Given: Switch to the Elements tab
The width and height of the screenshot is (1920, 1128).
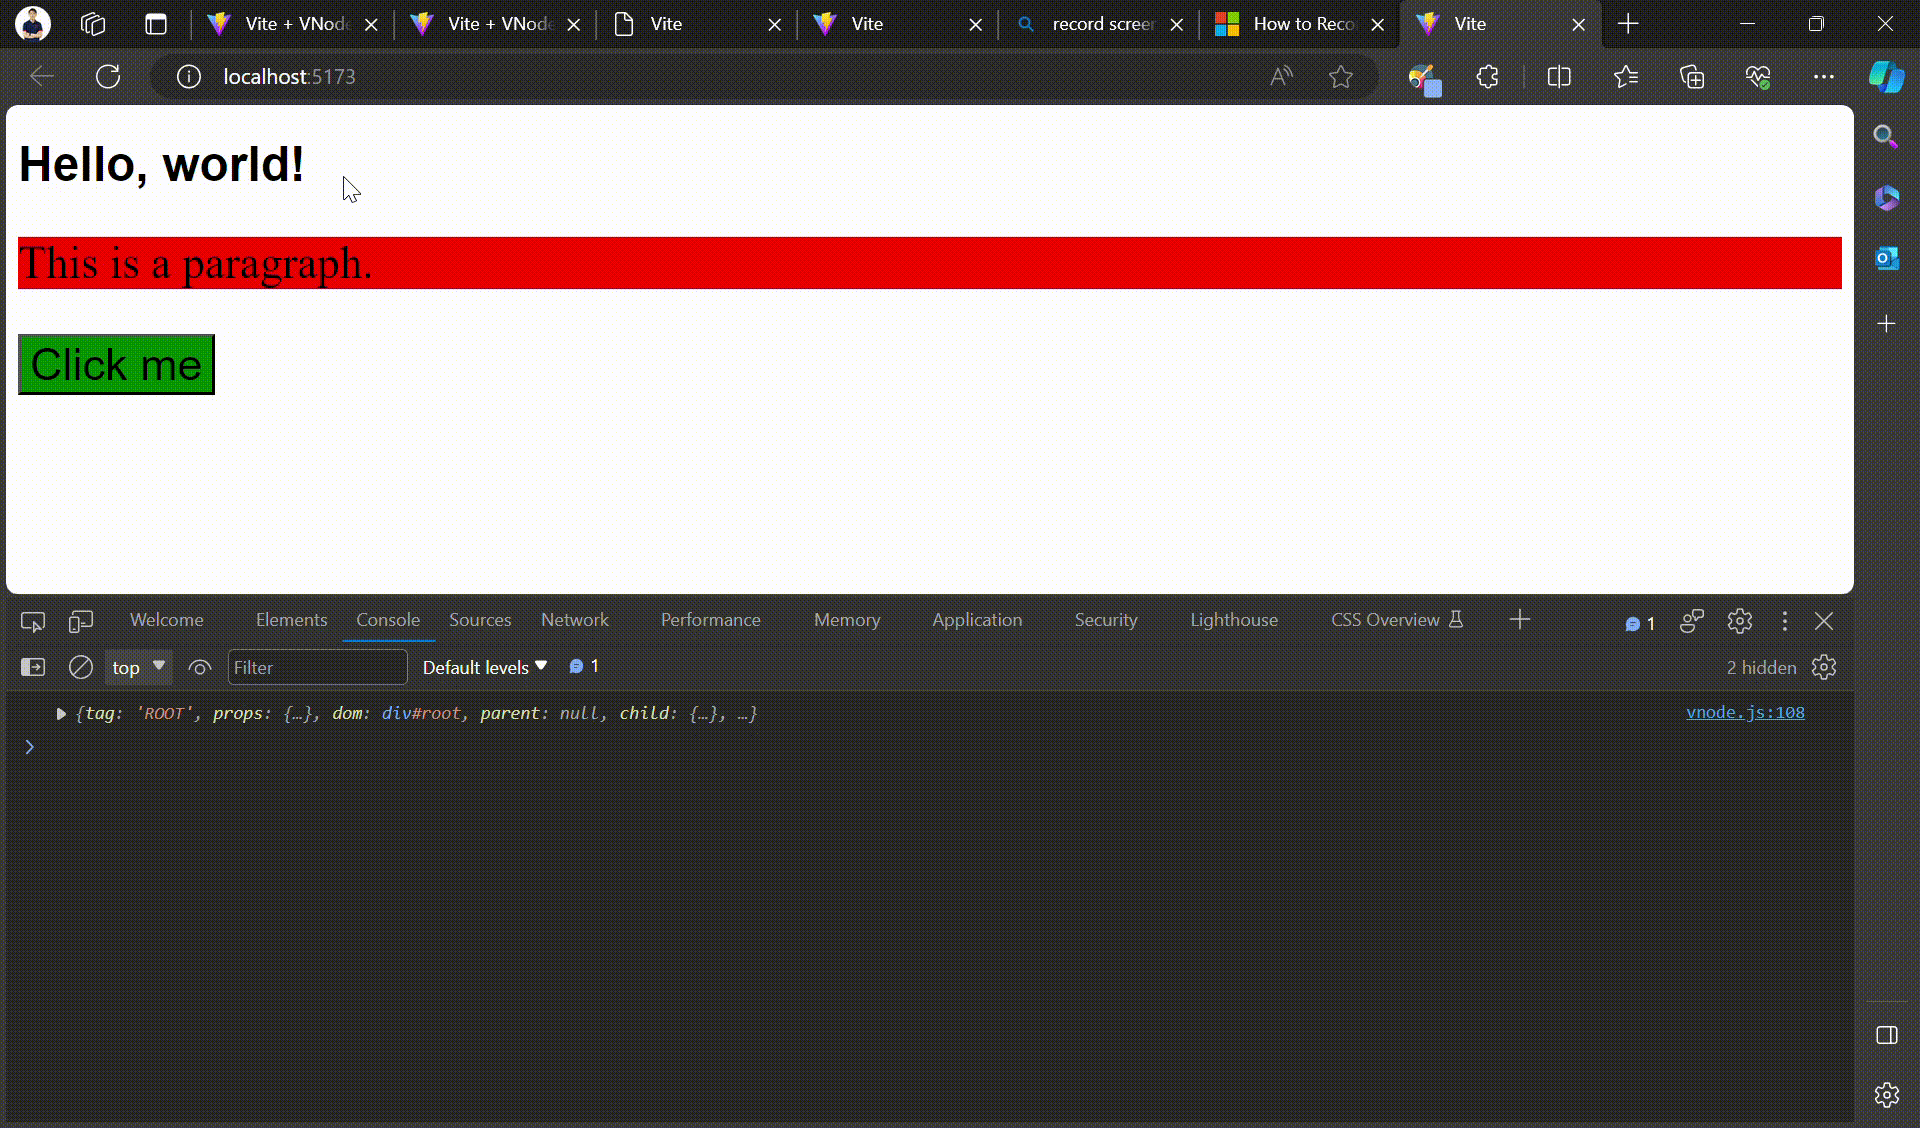Looking at the screenshot, I should (291, 620).
